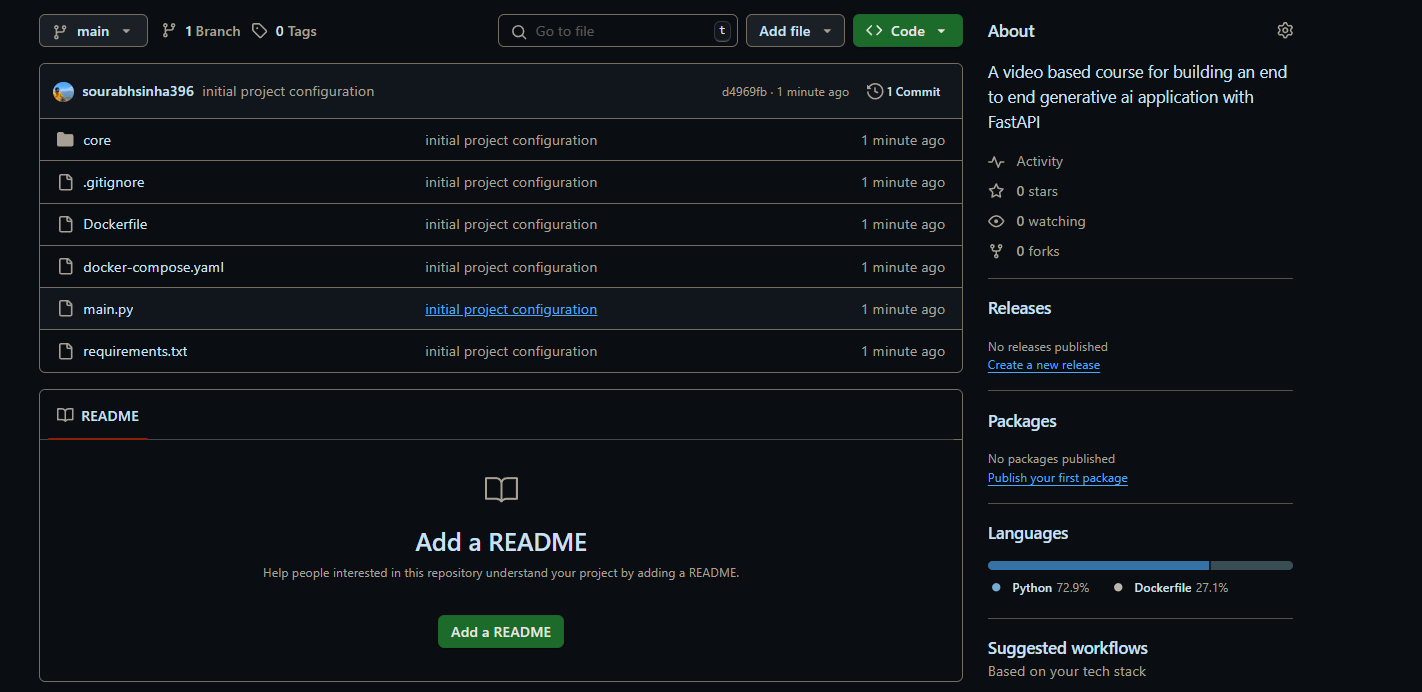Focus the Go to file search field
The image size is (1422, 692).
tap(618, 31)
